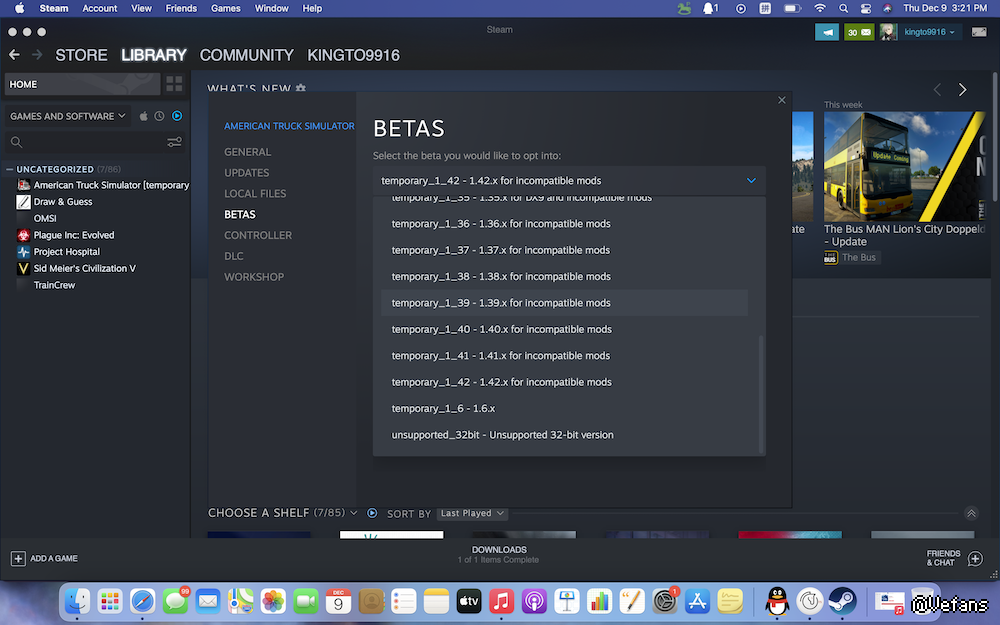Click the play filter icon beside Choose a Shelf
The width and height of the screenshot is (1000, 625).
tap(372, 513)
